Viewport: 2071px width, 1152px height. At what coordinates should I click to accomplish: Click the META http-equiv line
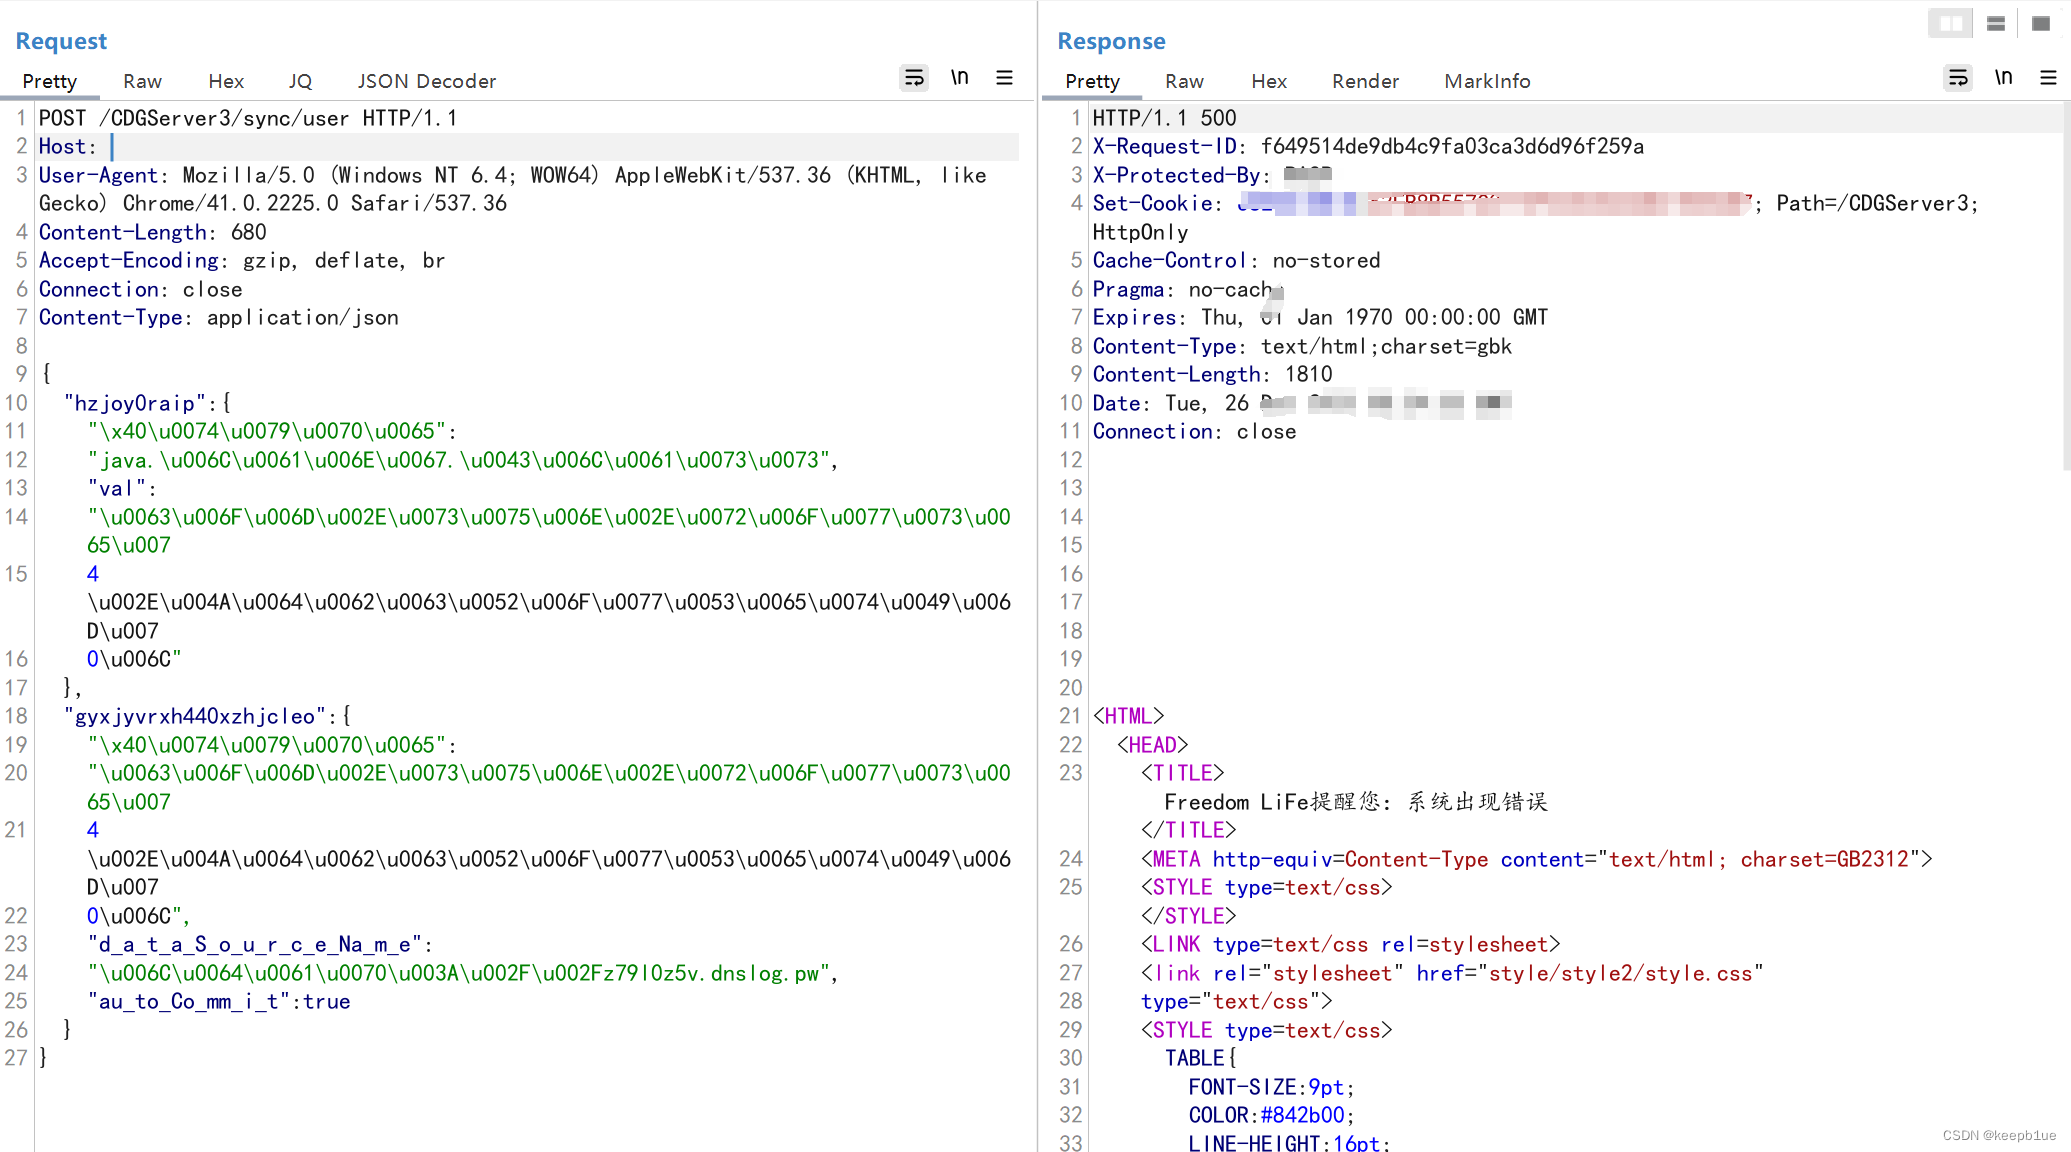(1537, 860)
